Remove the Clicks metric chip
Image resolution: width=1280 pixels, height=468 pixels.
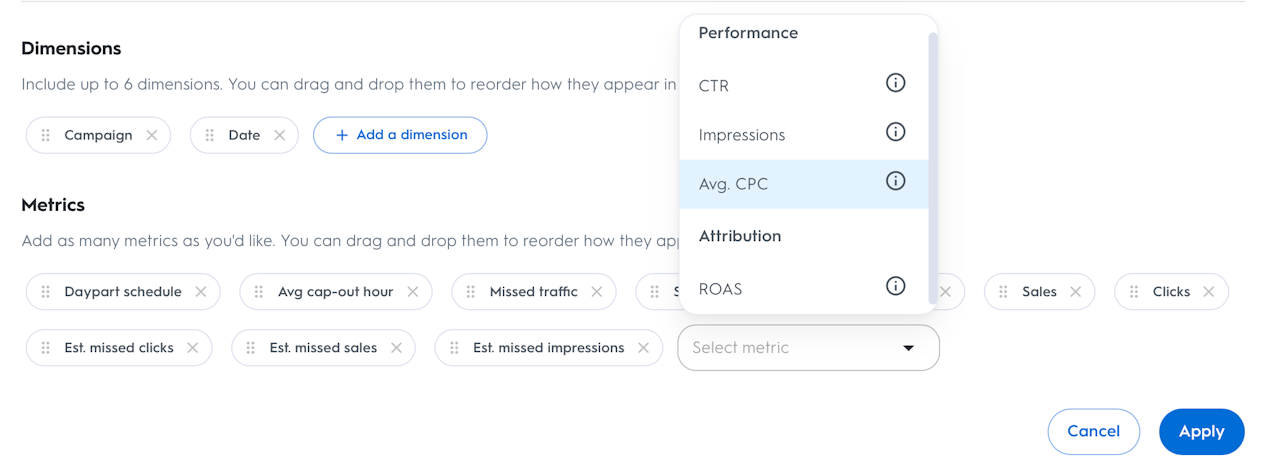[1209, 292]
